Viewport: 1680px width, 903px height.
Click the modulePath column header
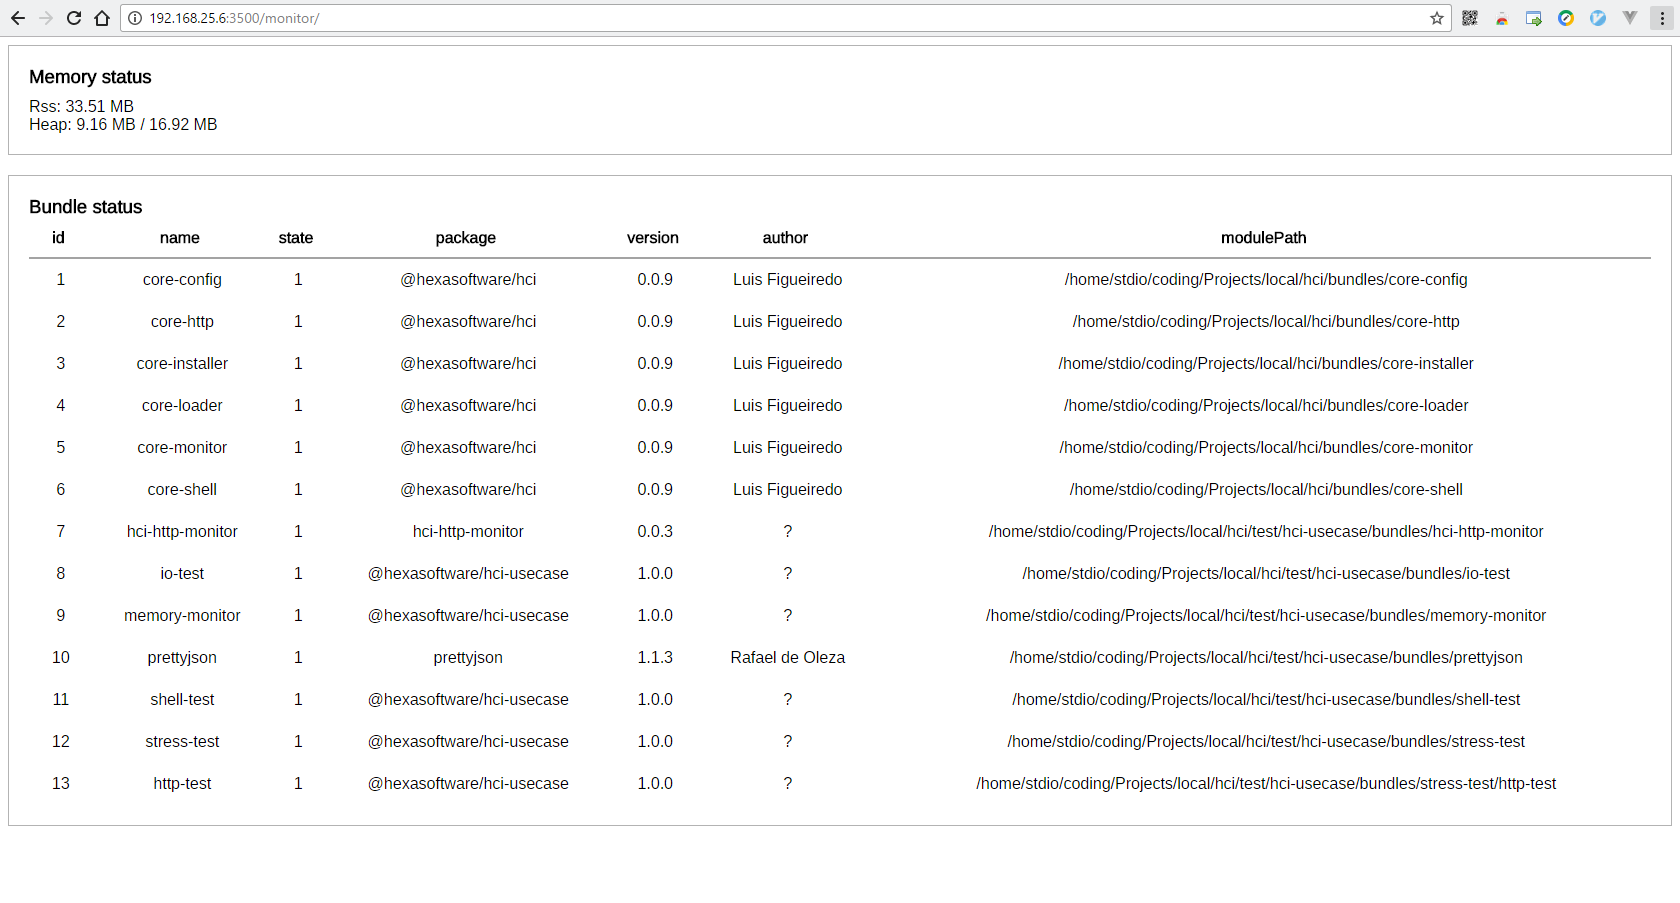[1263, 238]
